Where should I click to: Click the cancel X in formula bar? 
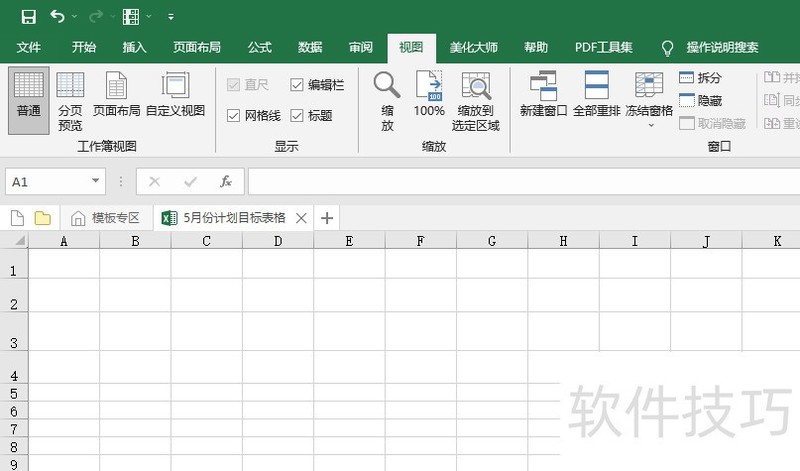[155, 182]
